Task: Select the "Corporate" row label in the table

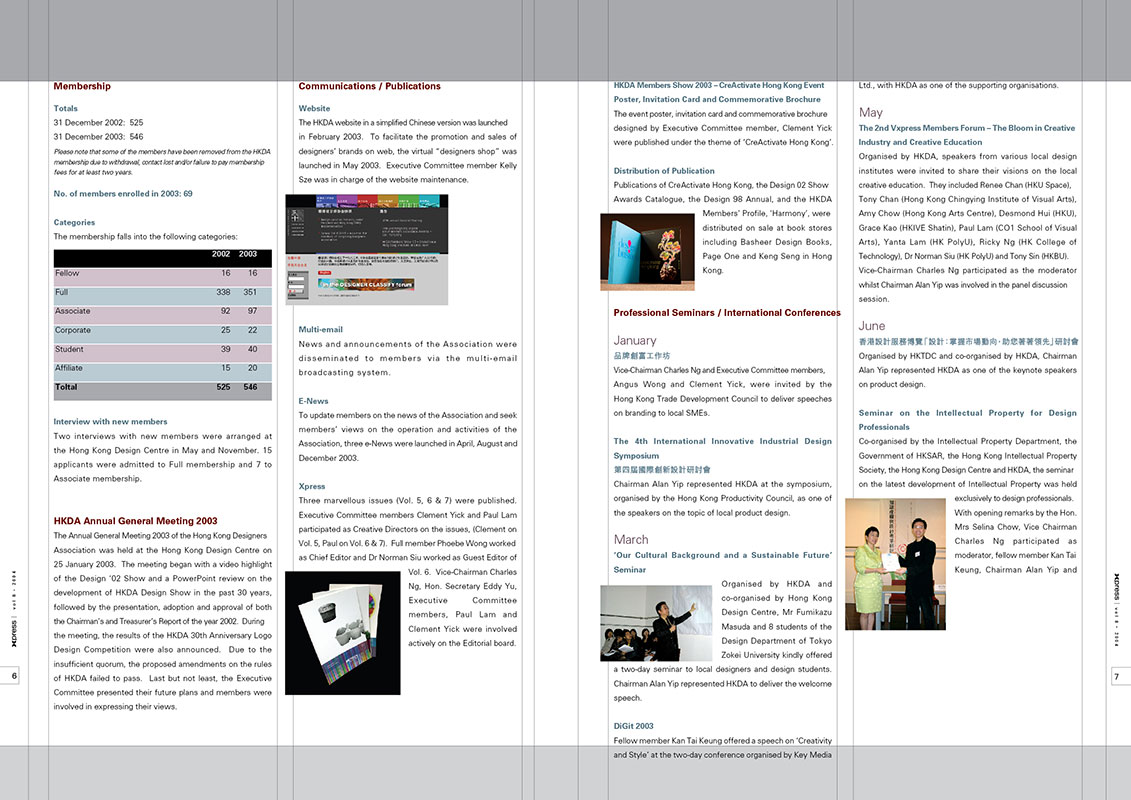Action: tap(73, 330)
